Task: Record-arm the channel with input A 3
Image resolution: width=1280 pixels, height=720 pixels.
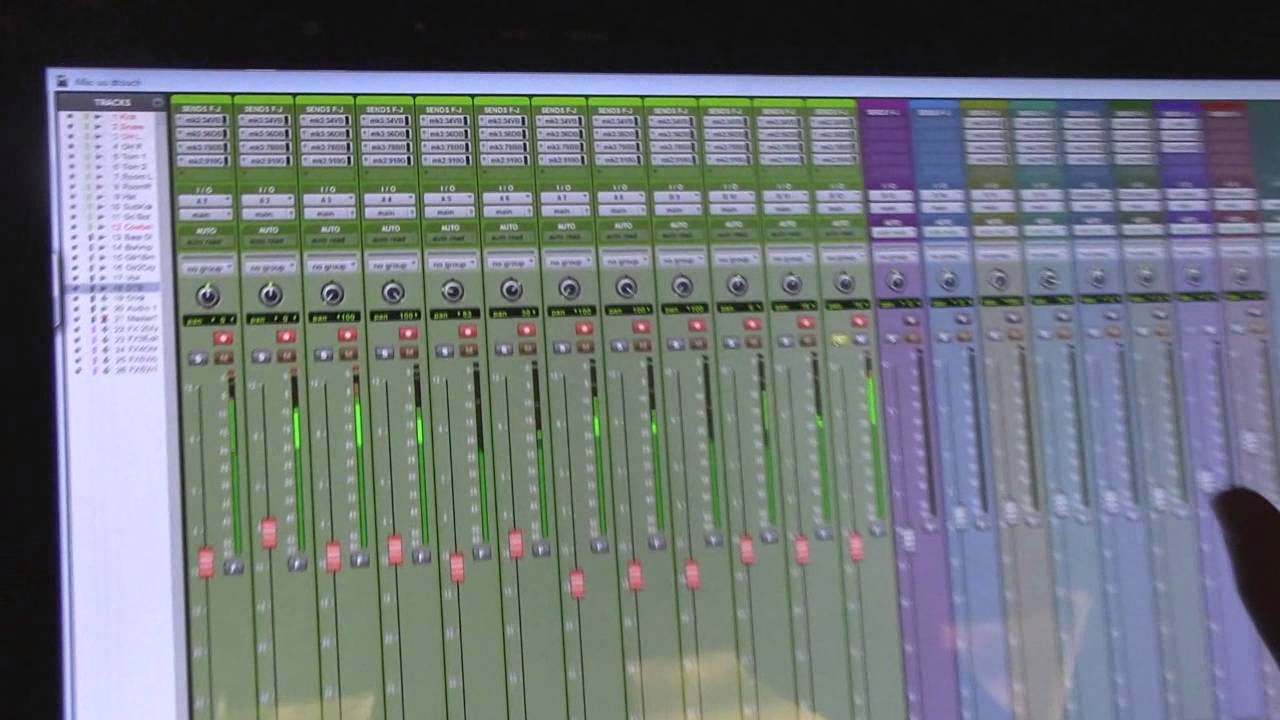Action: point(347,334)
